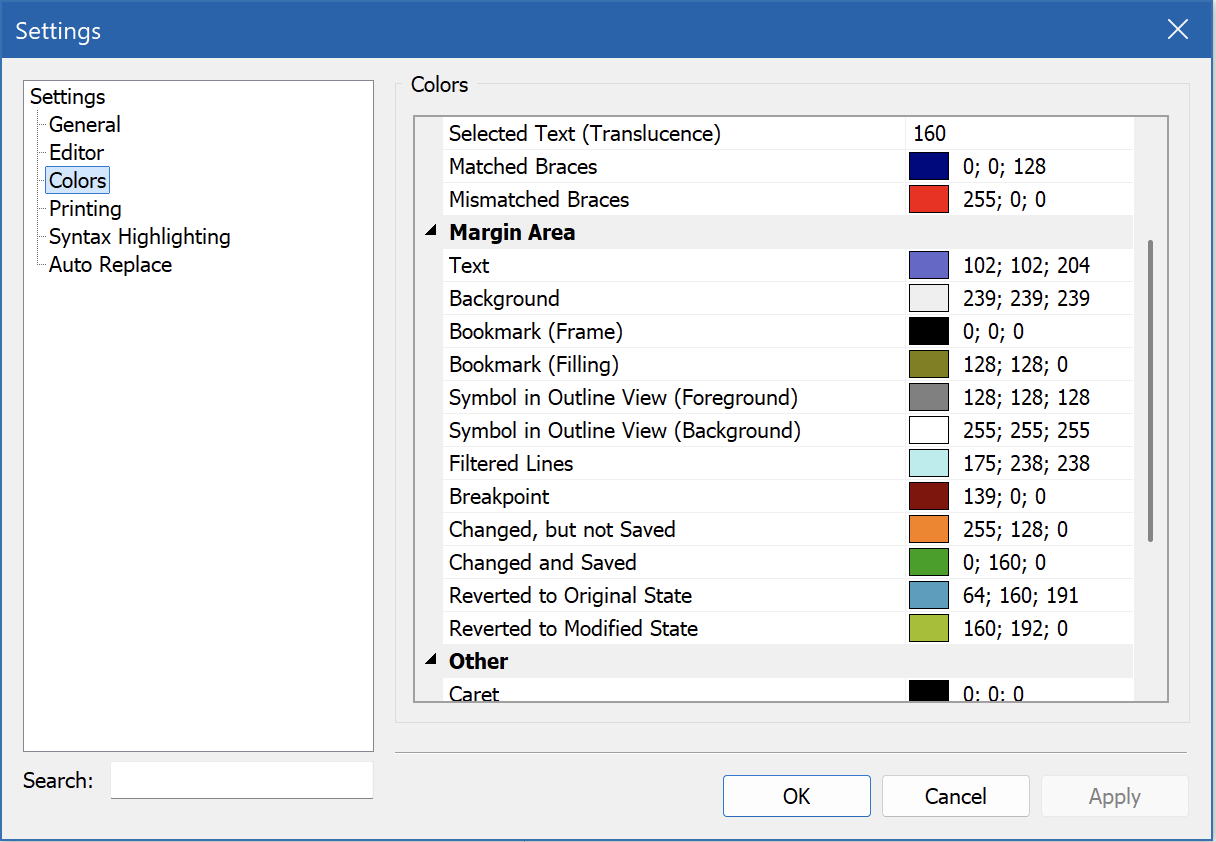Click the value 0; 160; 0
1216x842 pixels.
pos(1004,562)
